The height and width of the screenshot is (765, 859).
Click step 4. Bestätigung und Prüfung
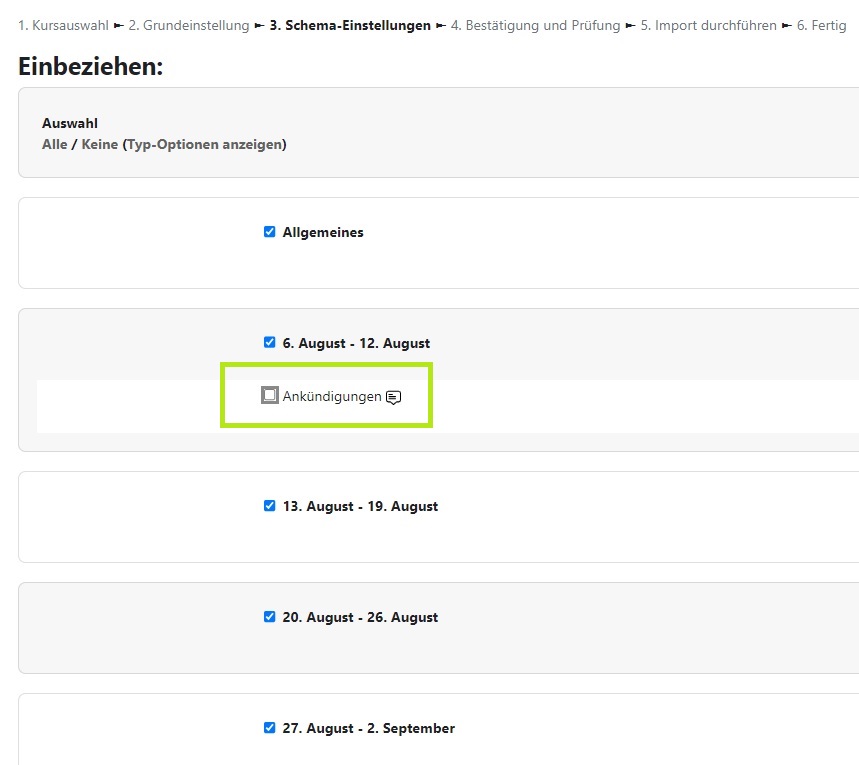pyautogui.click(x=535, y=25)
